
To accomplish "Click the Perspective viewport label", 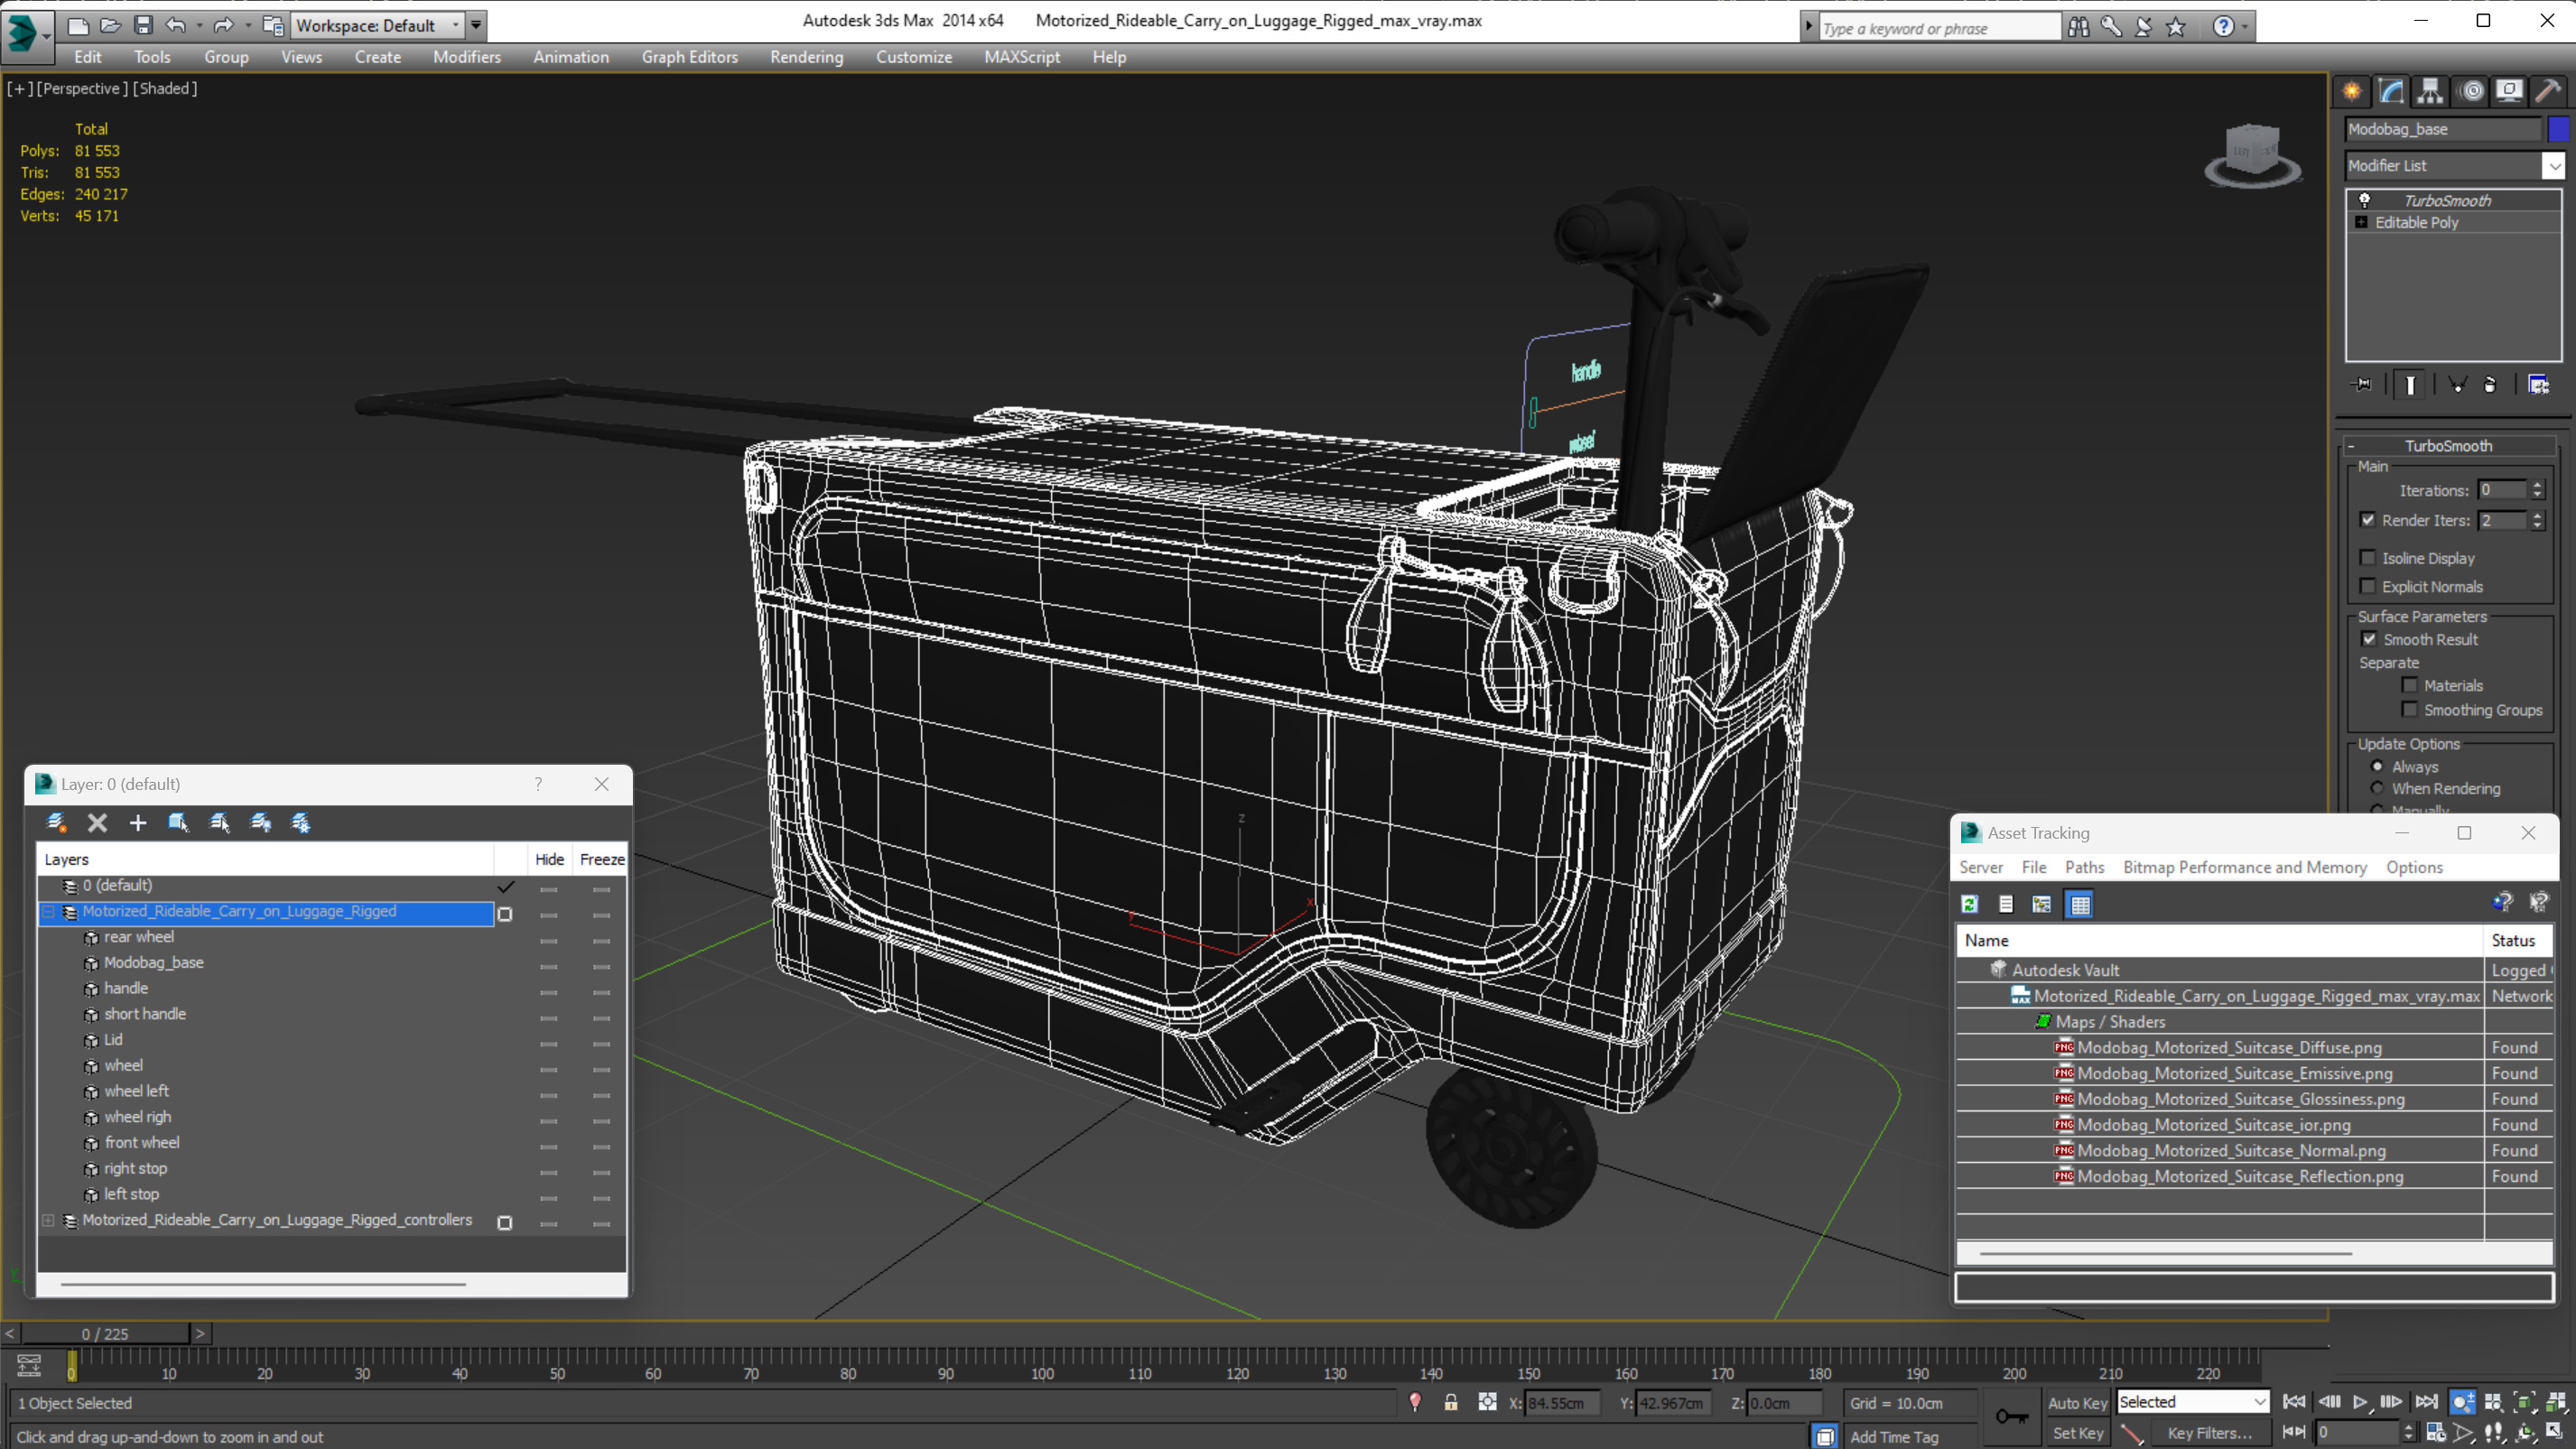I will point(82,88).
